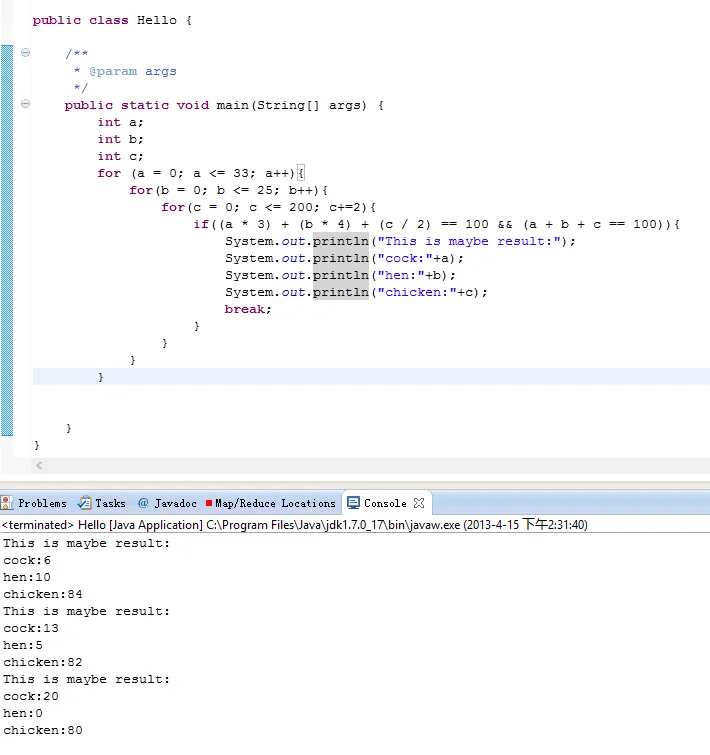This screenshot has width=710, height=755.
Task: Click console output 'cock:20'
Action: click(31, 696)
